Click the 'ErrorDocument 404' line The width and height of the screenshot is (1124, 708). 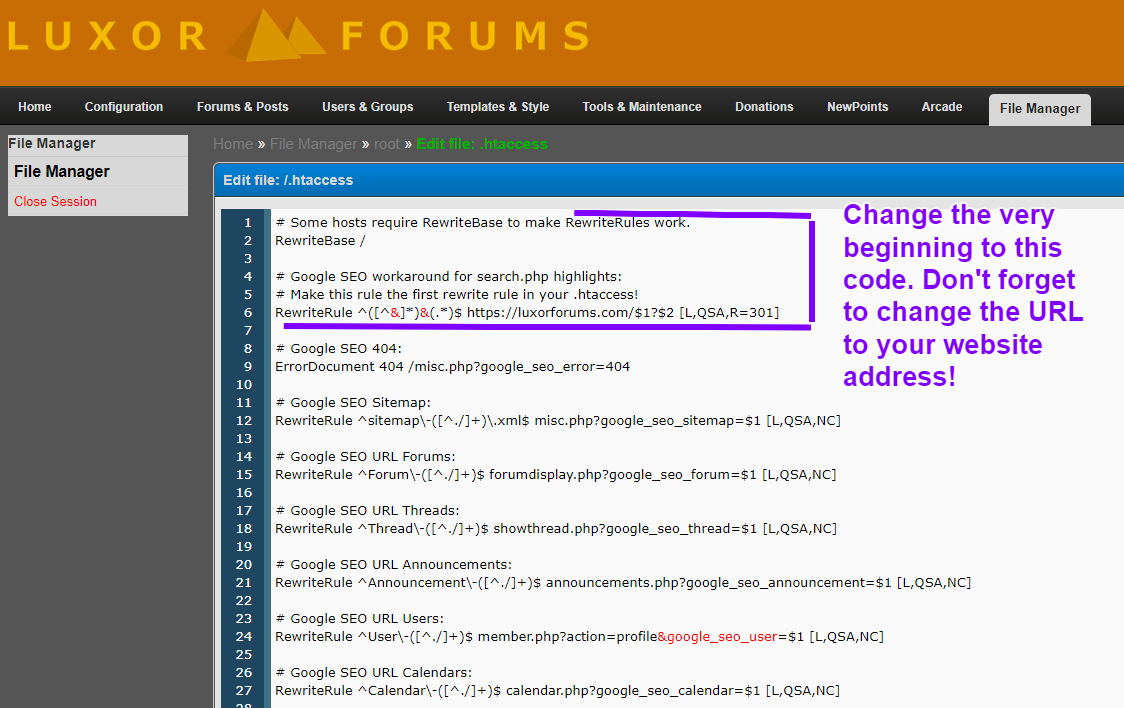click(x=452, y=367)
